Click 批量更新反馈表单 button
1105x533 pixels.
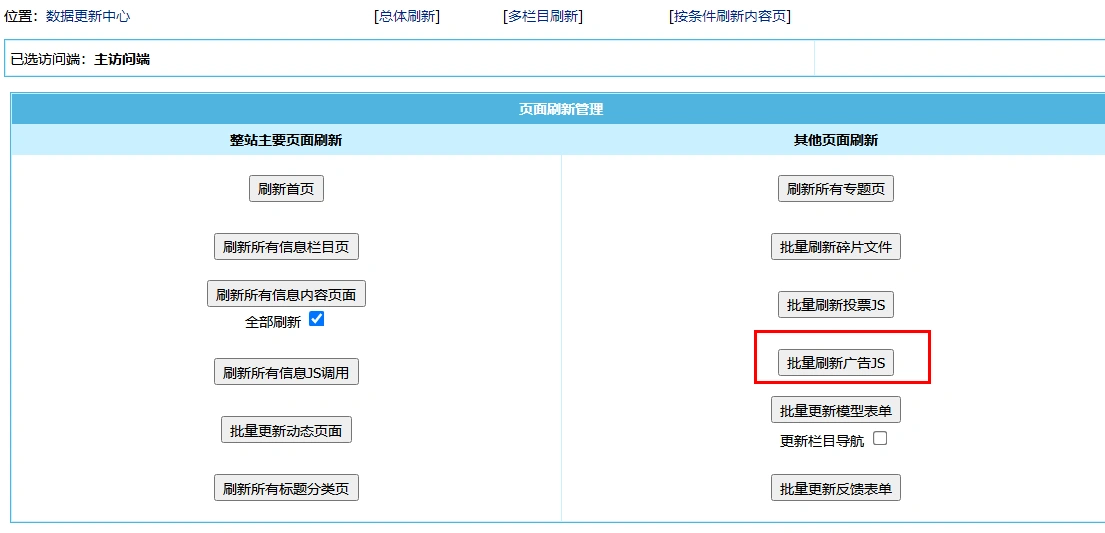point(835,488)
